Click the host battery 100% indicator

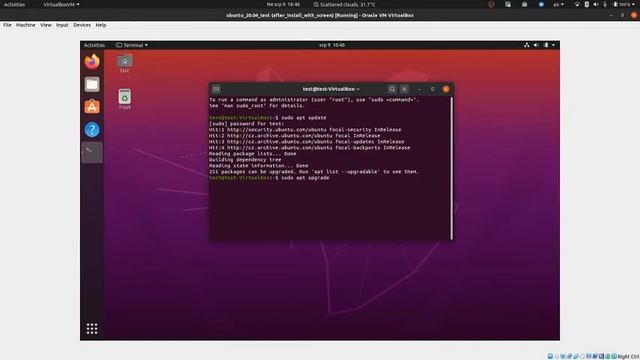(x=624, y=4)
